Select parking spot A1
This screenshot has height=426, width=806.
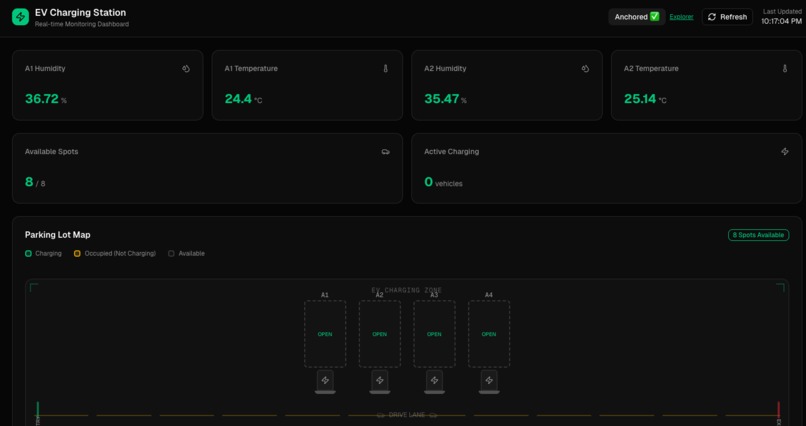[x=325, y=334]
